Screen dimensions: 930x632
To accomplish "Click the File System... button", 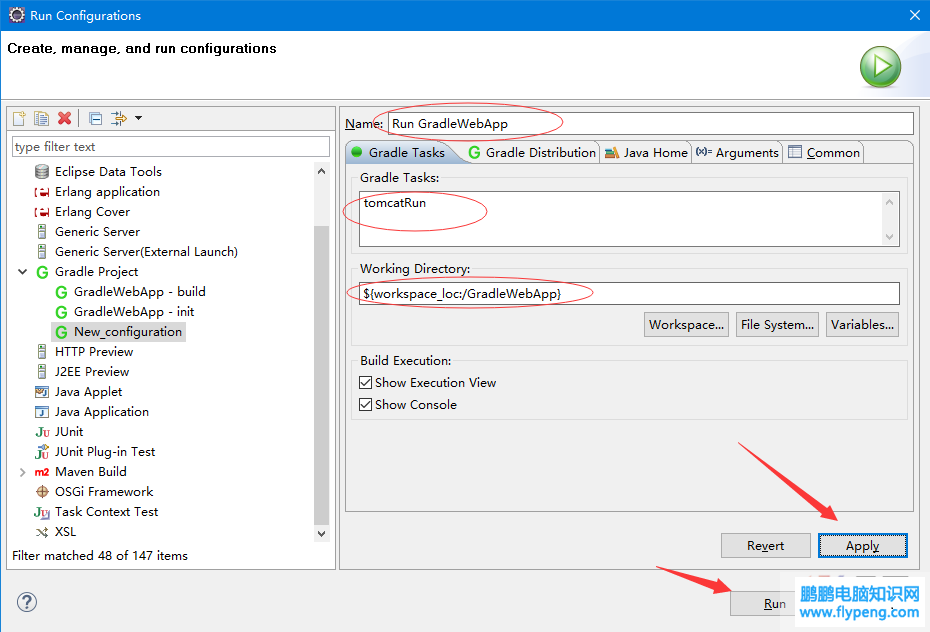I will 777,325.
